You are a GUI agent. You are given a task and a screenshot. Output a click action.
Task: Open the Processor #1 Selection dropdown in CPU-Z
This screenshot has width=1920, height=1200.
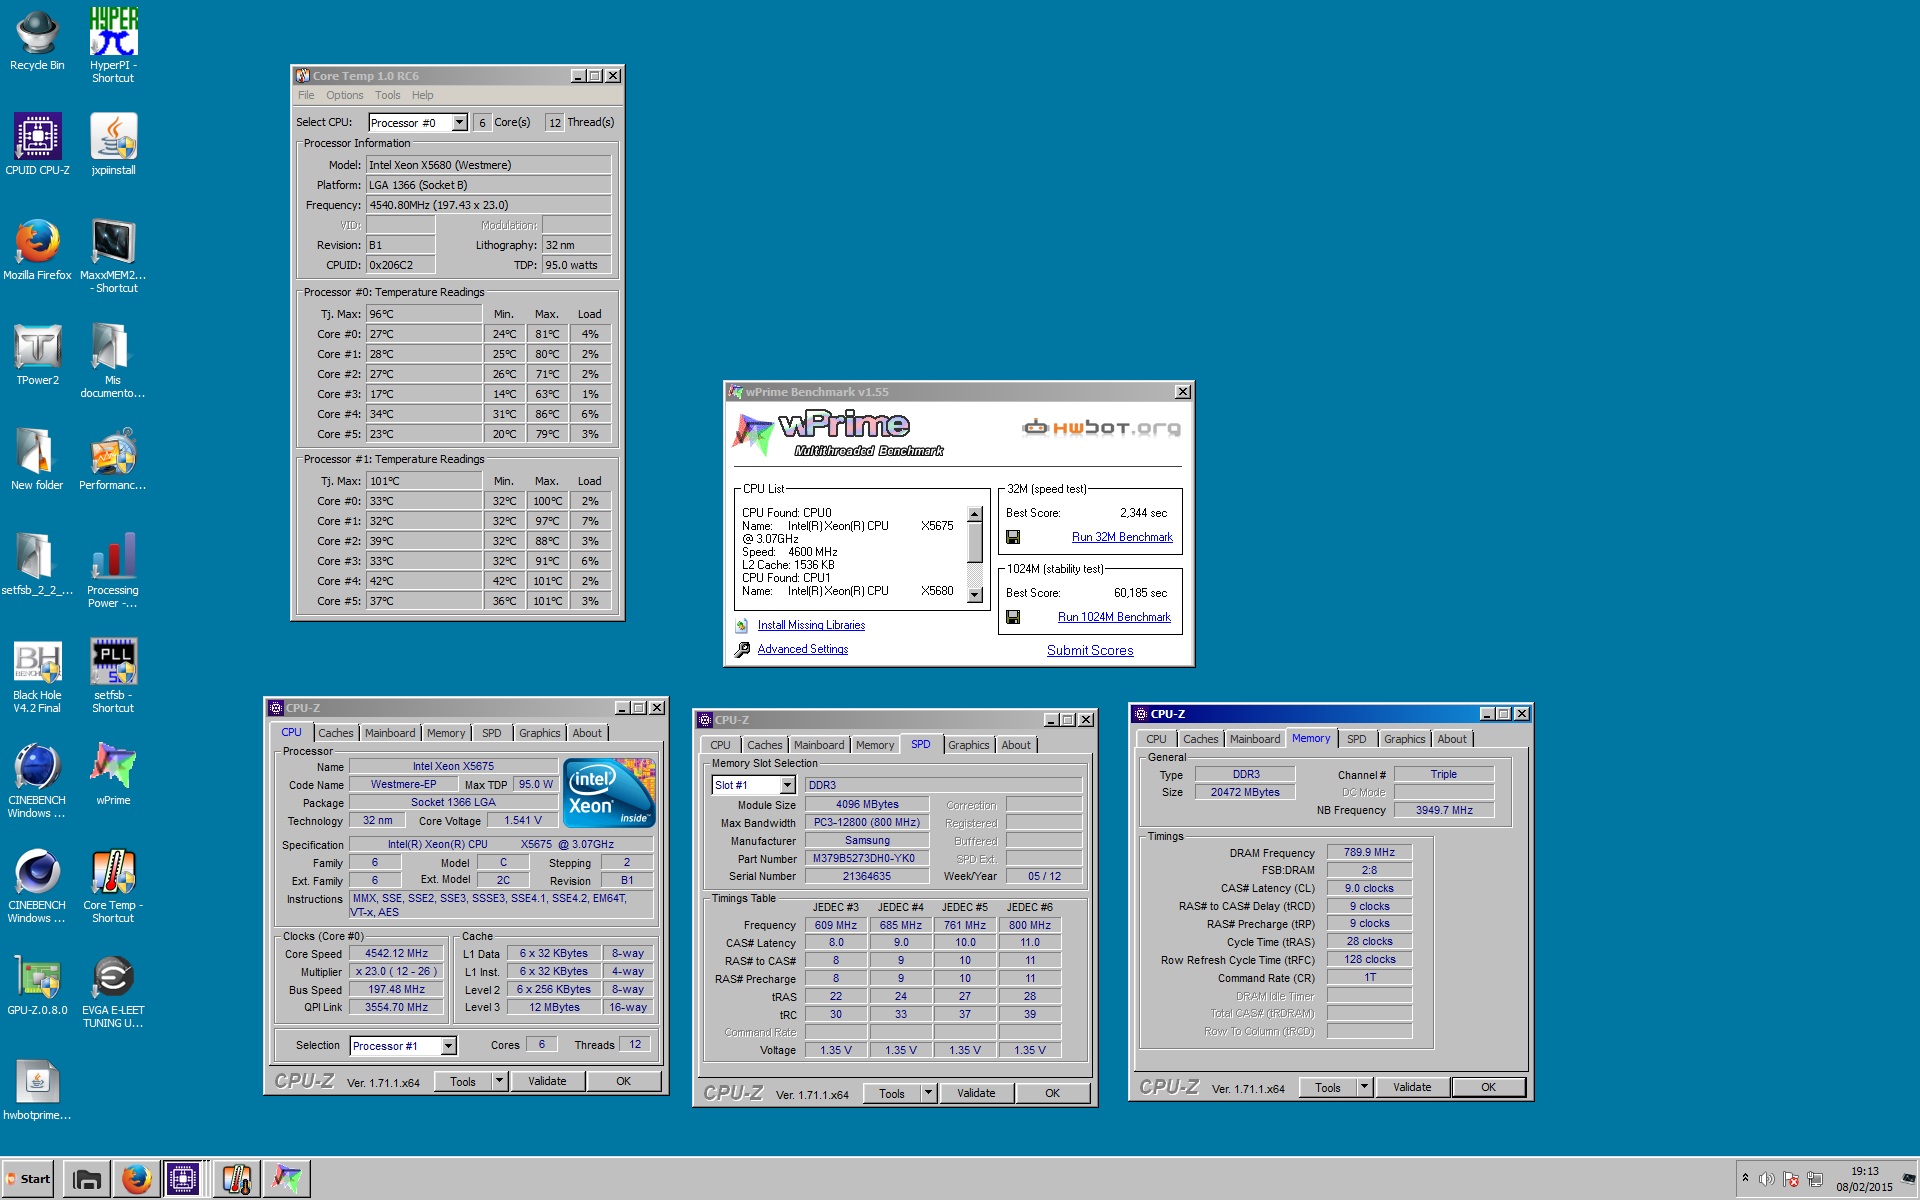coord(449,1046)
